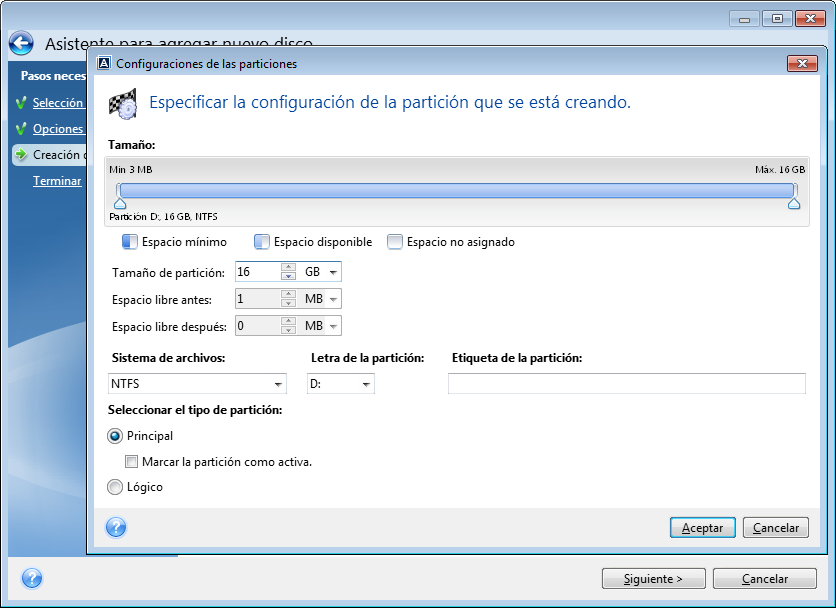Image resolution: width=836 pixels, height=608 pixels.
Task: Click Cancelar in the partition settings dialog
Action: point(776,527)
